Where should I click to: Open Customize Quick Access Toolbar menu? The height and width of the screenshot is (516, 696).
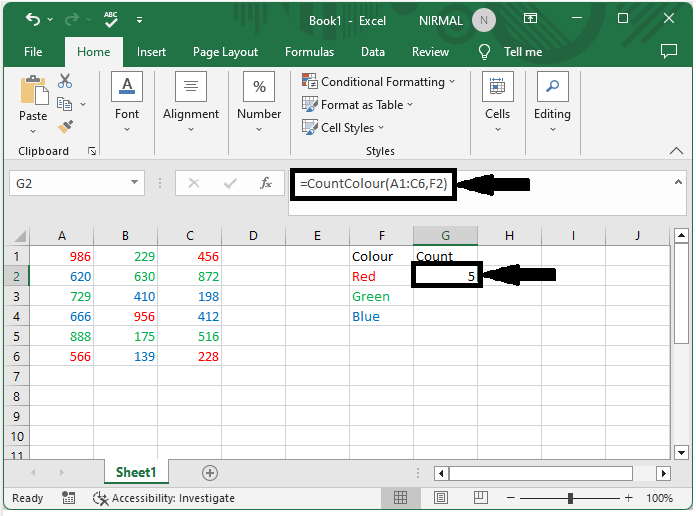(139, 20)
